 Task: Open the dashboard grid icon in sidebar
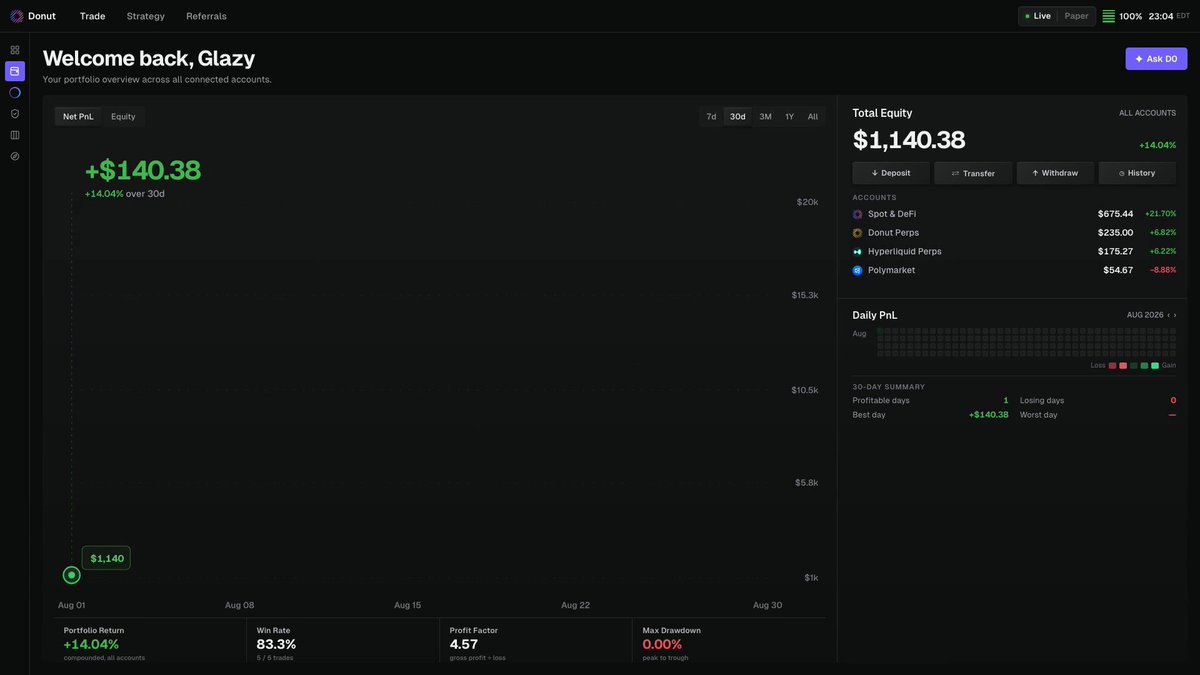pyautogui.click(x=15, y=49)
